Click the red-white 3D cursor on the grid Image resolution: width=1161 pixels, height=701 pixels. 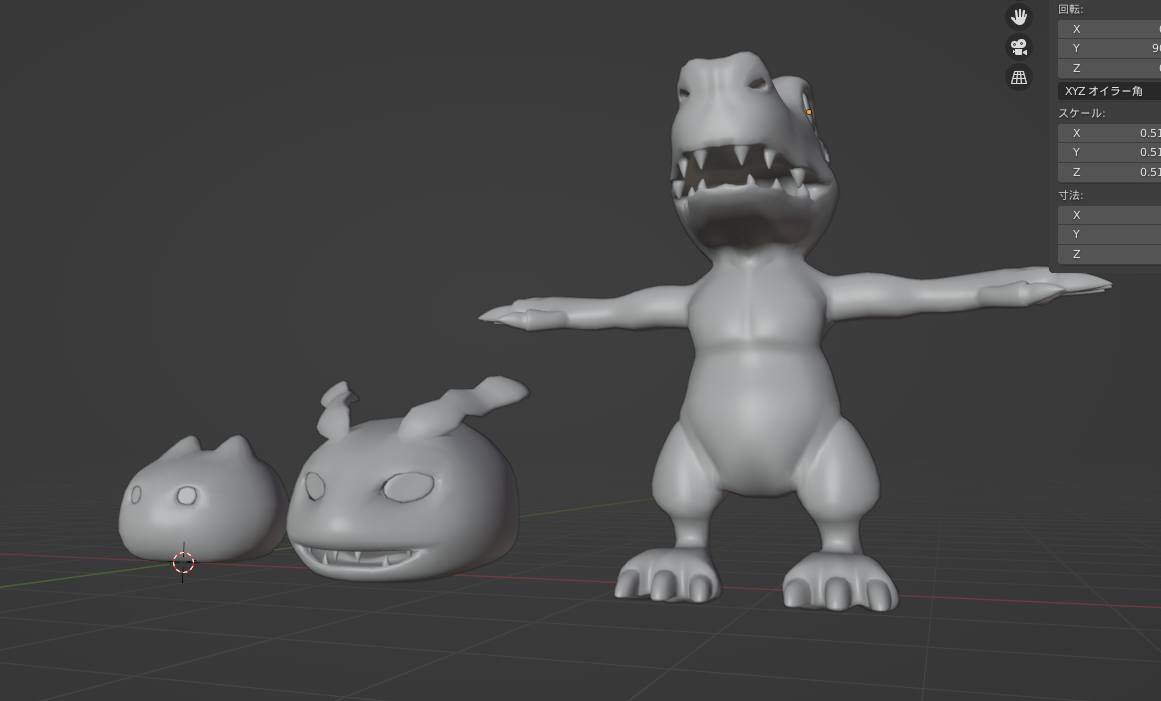click(183, 562)
